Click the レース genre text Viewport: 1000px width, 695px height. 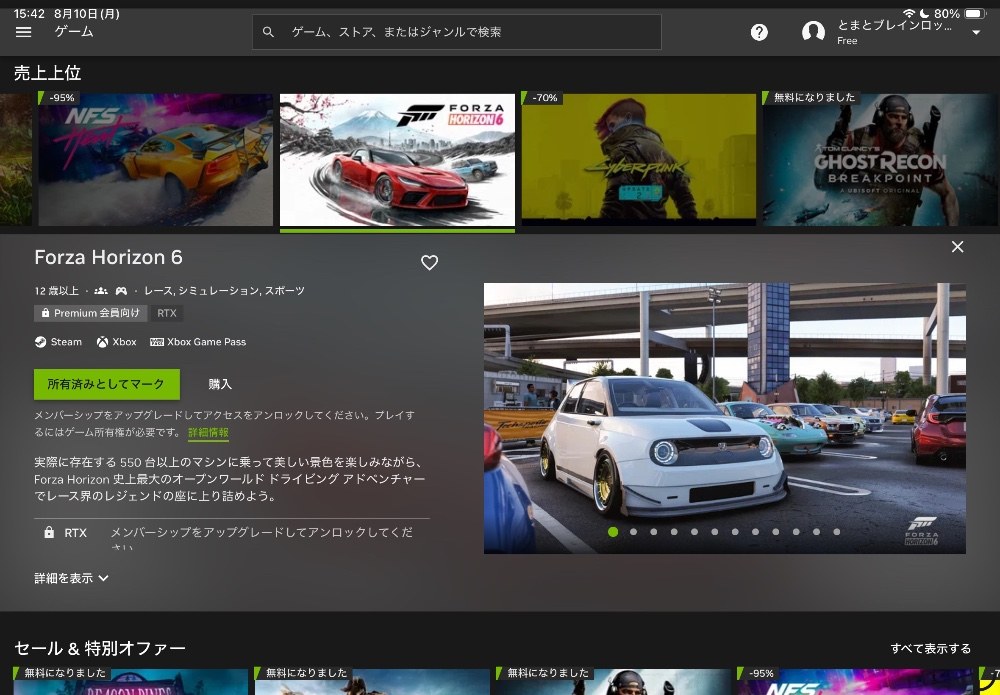pyautogui.click(x=158, y=291)
